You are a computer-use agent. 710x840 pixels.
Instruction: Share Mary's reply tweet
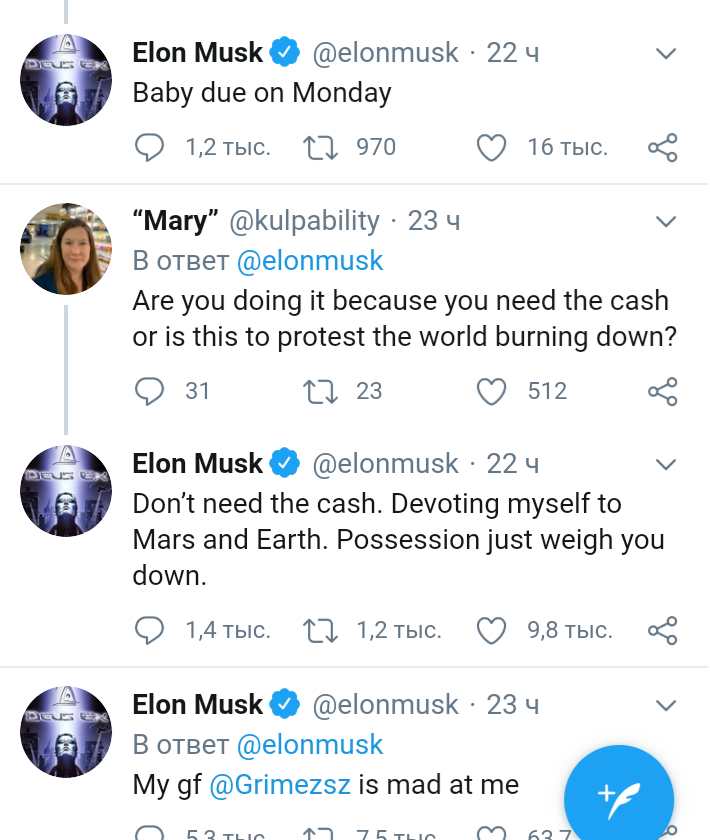pos(663,391)
